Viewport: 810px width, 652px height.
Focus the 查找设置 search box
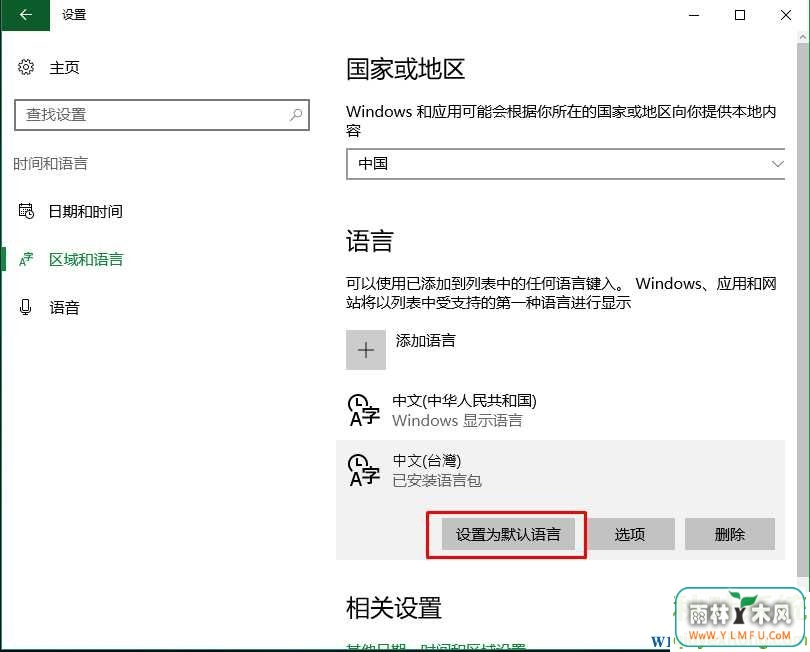tap(162, 115)
